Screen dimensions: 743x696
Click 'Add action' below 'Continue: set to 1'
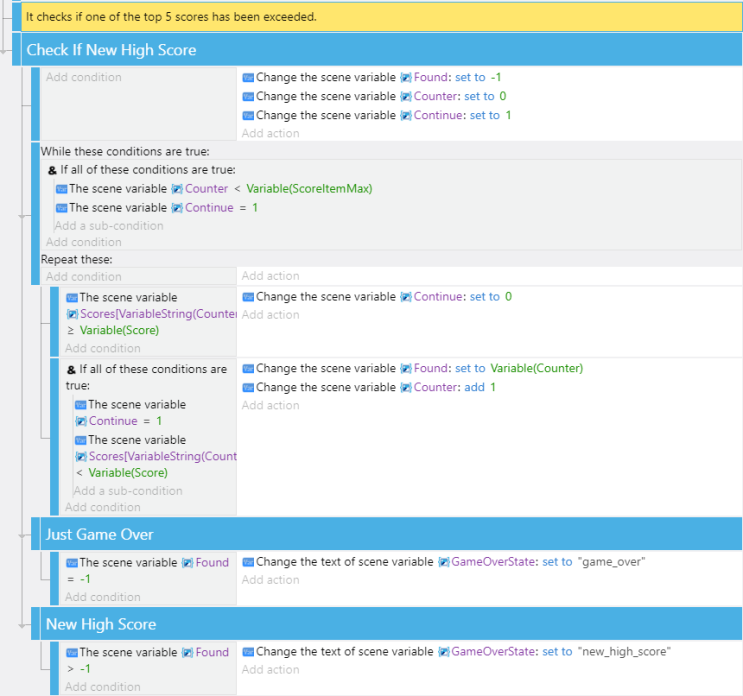(270, 133)
